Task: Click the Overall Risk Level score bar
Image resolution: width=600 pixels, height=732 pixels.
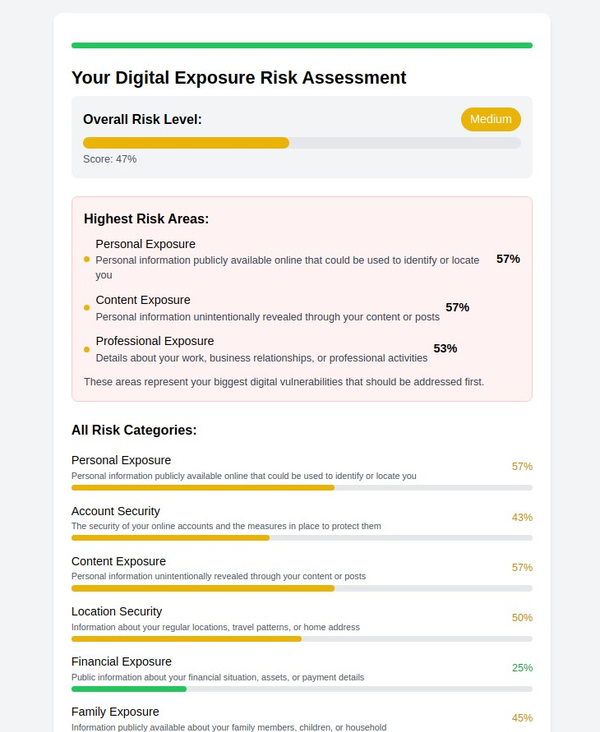Action: click(x=302, y=143)
